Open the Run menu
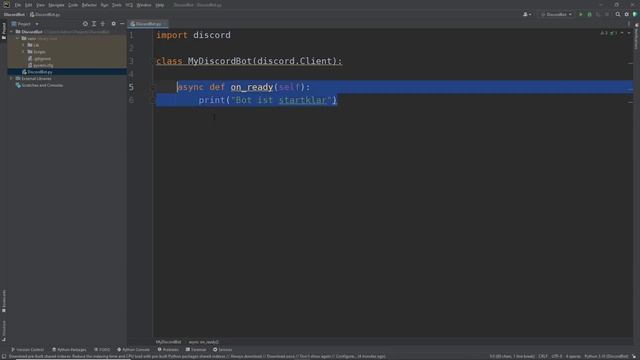 coord(104,5)
